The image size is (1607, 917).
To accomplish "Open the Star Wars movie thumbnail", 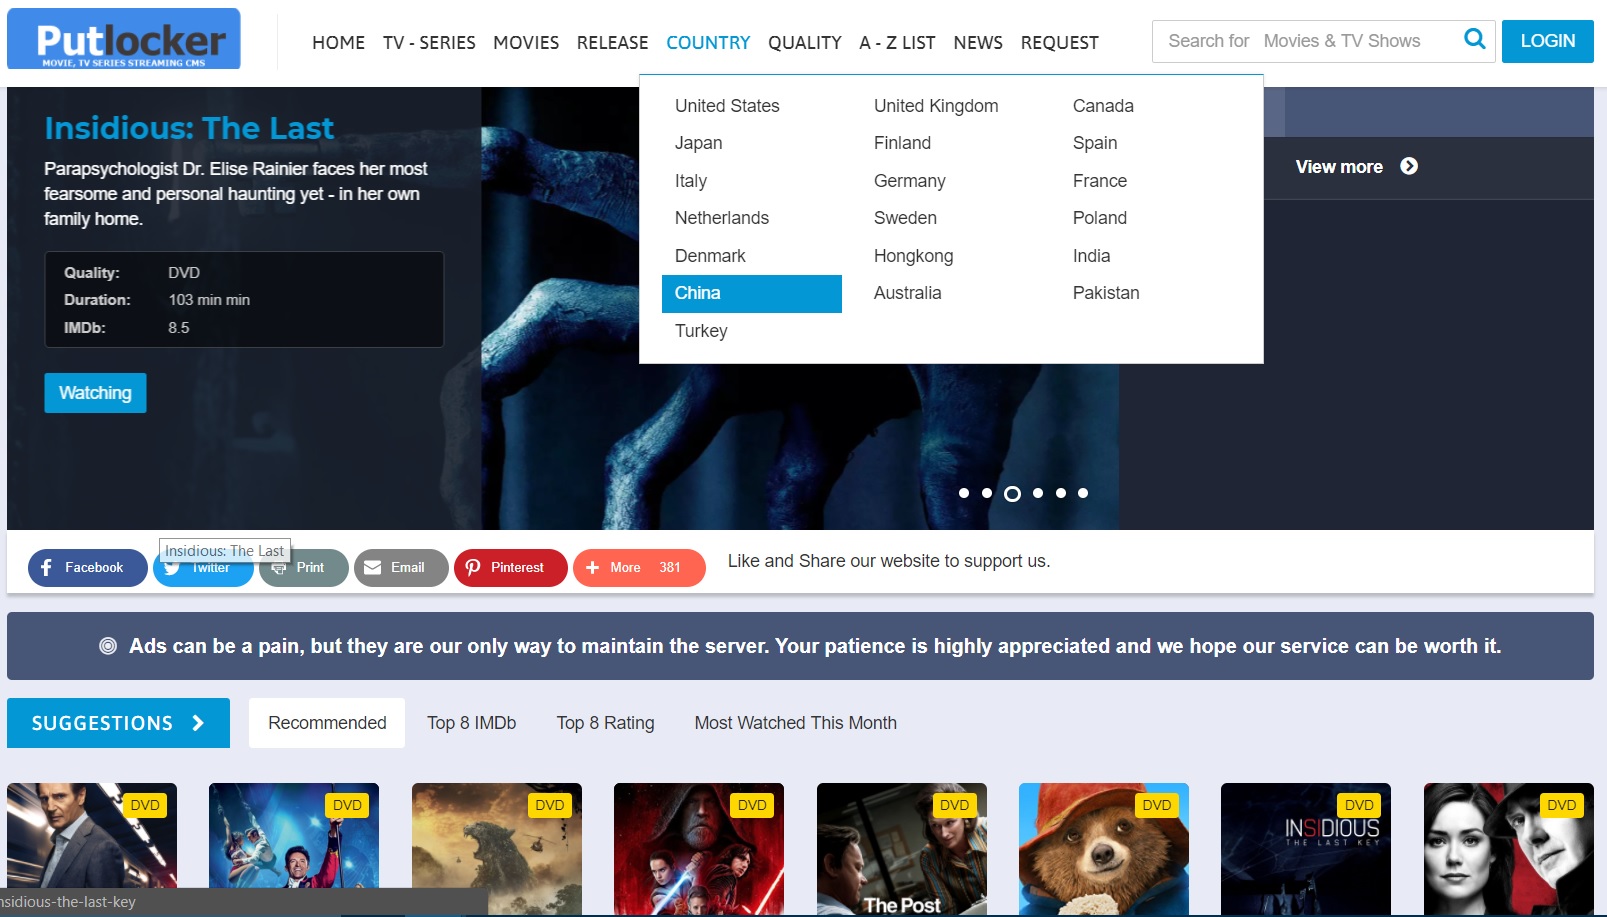I will click(699, 849).
